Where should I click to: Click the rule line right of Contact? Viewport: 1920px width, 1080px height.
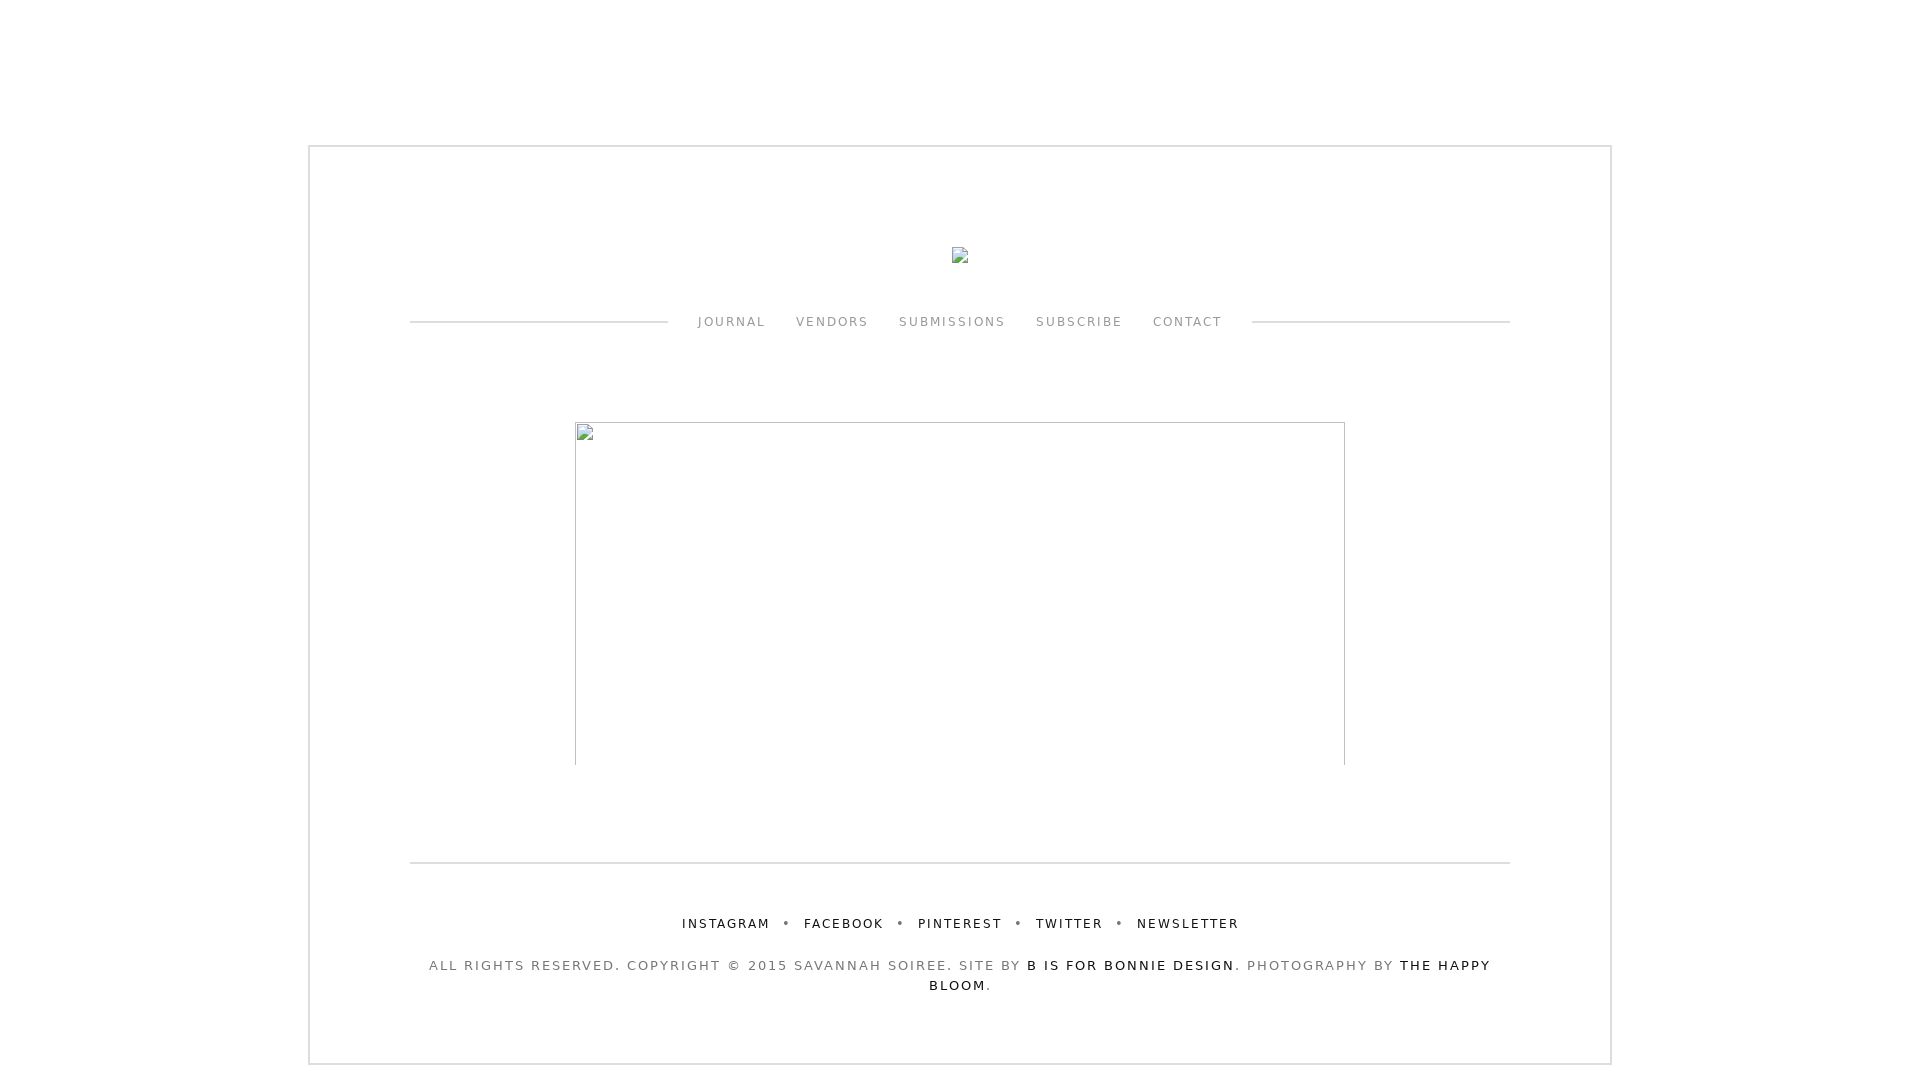click(1380, 322)
